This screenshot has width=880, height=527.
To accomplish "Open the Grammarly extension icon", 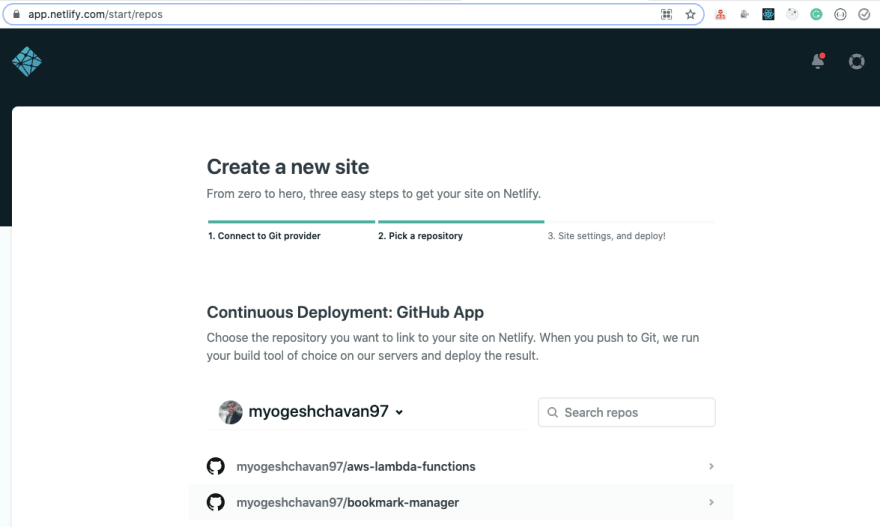I will (816, 15).
